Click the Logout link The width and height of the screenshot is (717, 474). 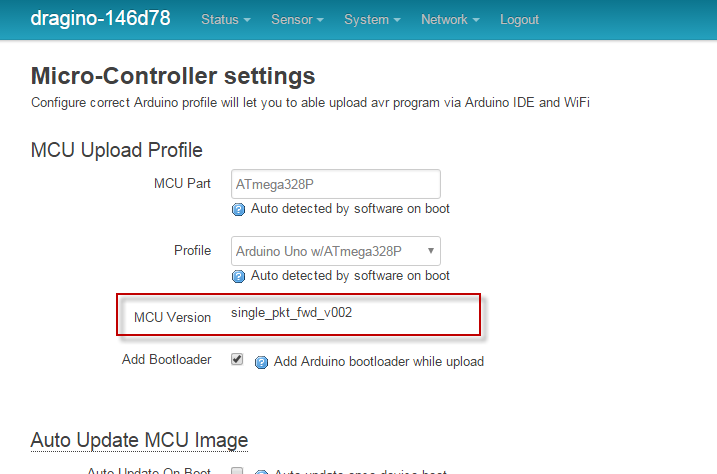pyautogui.click(x=519, y=20)
